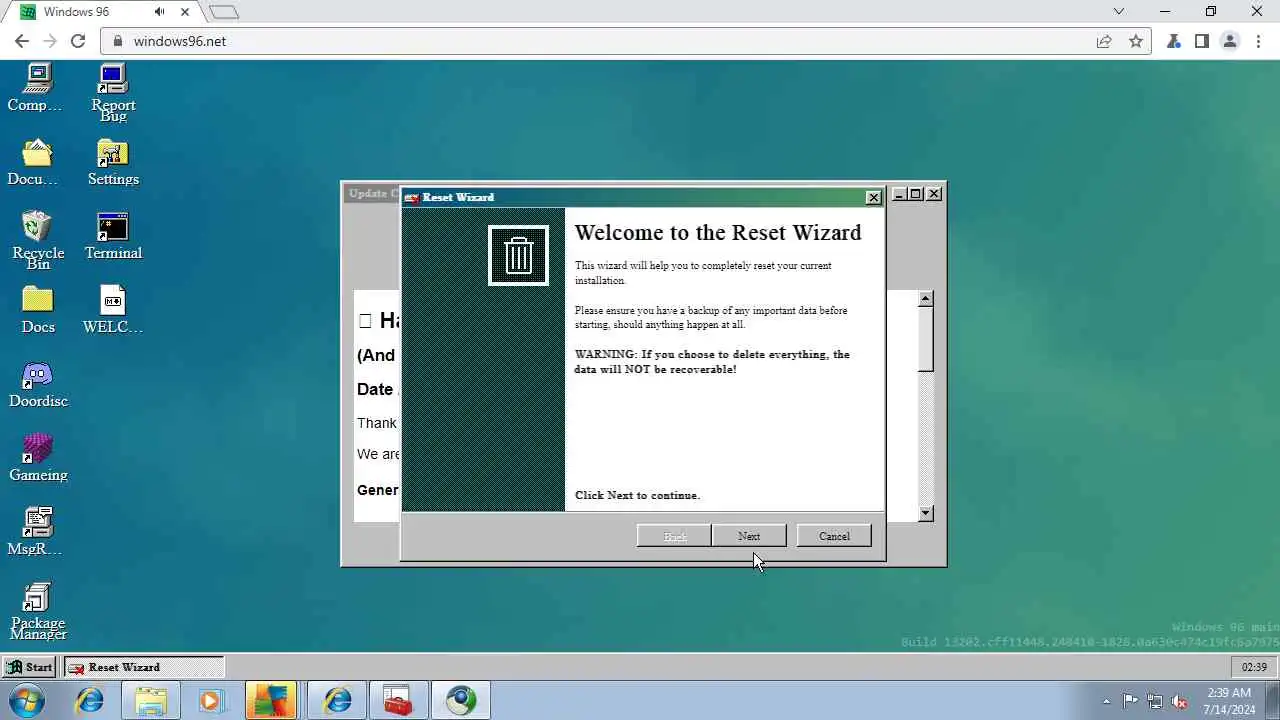Click the muted volume tray icon
The height and width of the screenshot is (720, 1280).
point(1180,701)
